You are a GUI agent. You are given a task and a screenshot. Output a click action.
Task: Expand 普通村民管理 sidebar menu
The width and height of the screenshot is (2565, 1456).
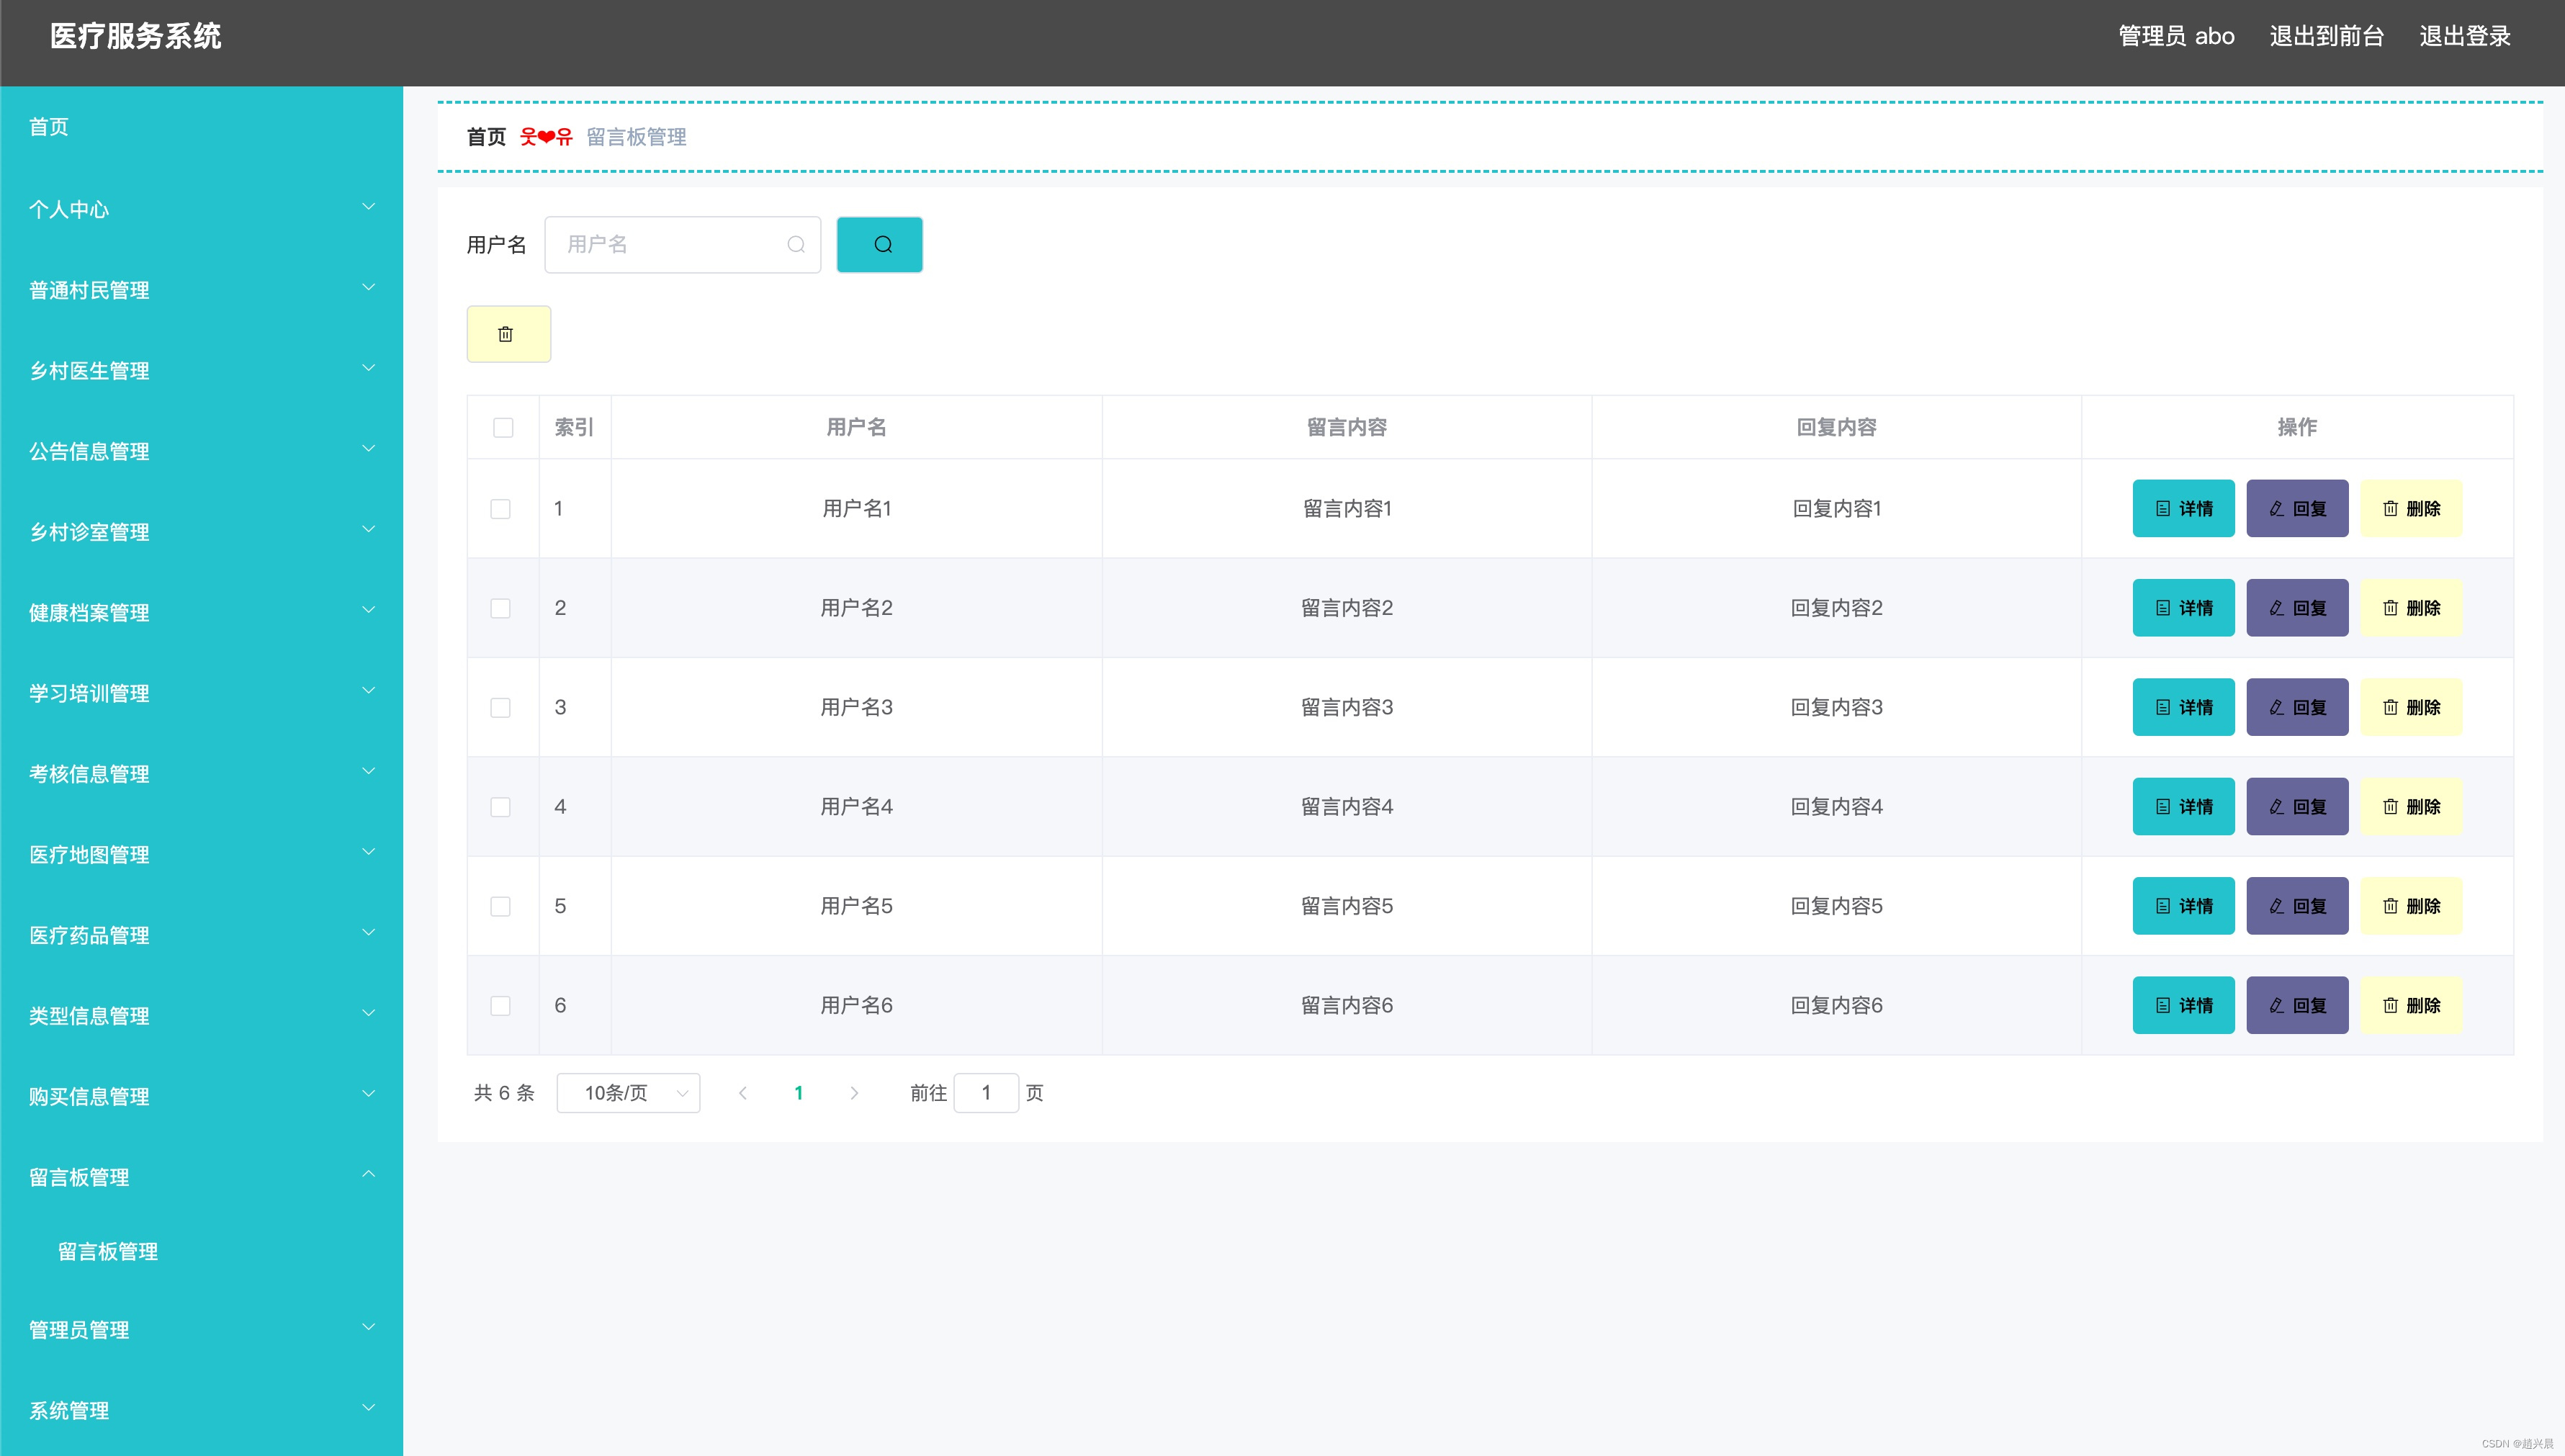(x=201, y=290)
